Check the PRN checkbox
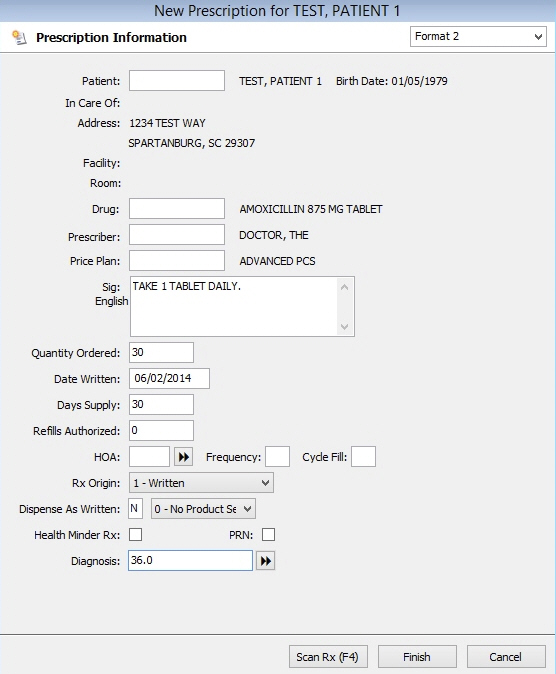556x674 pixels. 268,535
